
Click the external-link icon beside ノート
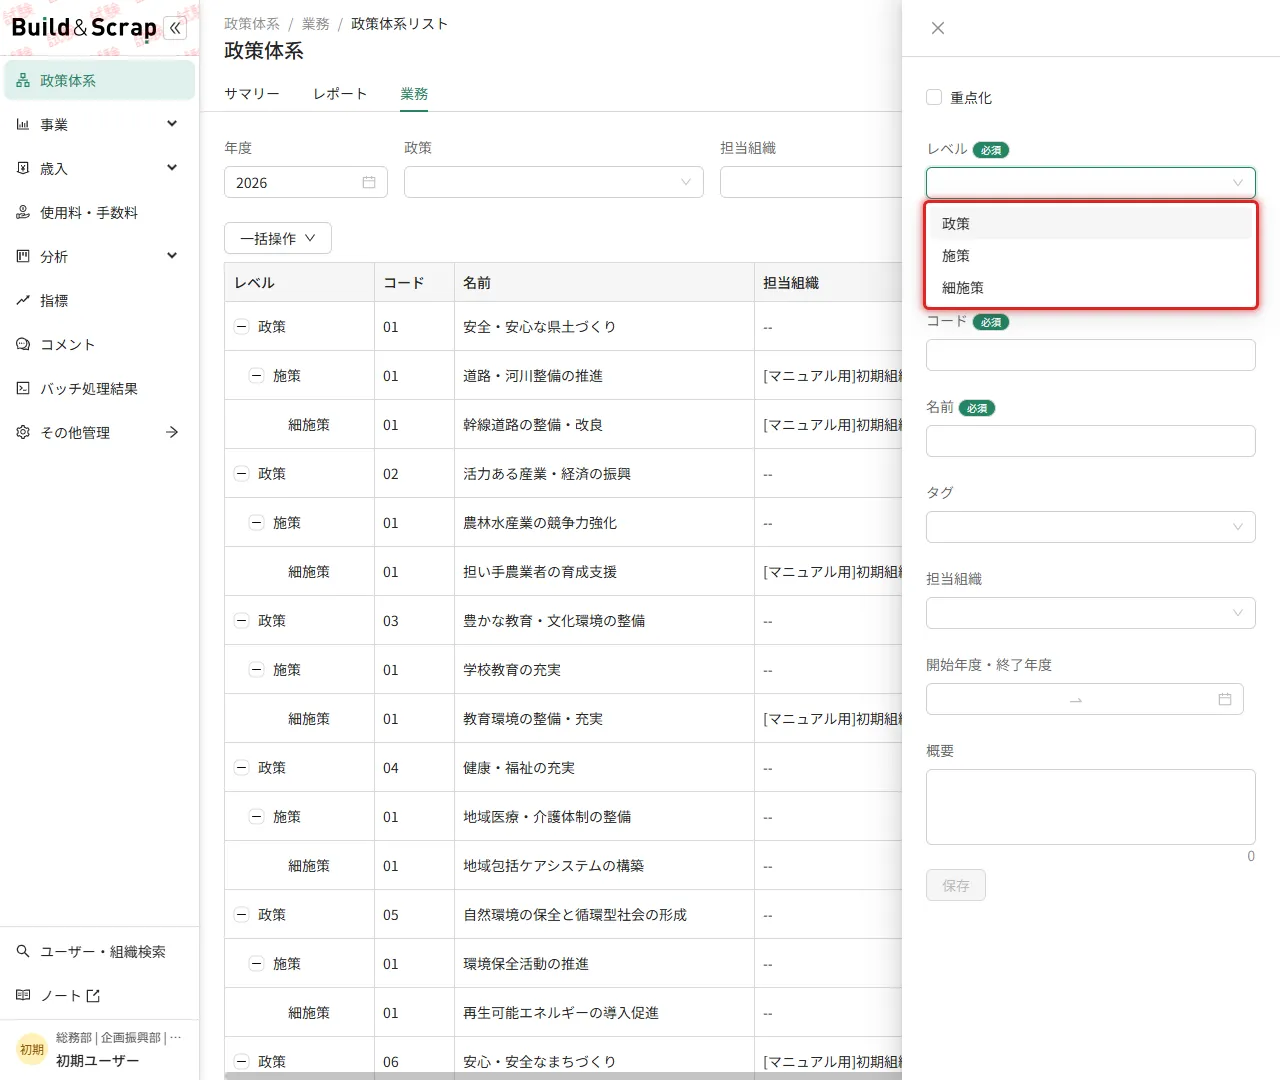pos(94,996)
